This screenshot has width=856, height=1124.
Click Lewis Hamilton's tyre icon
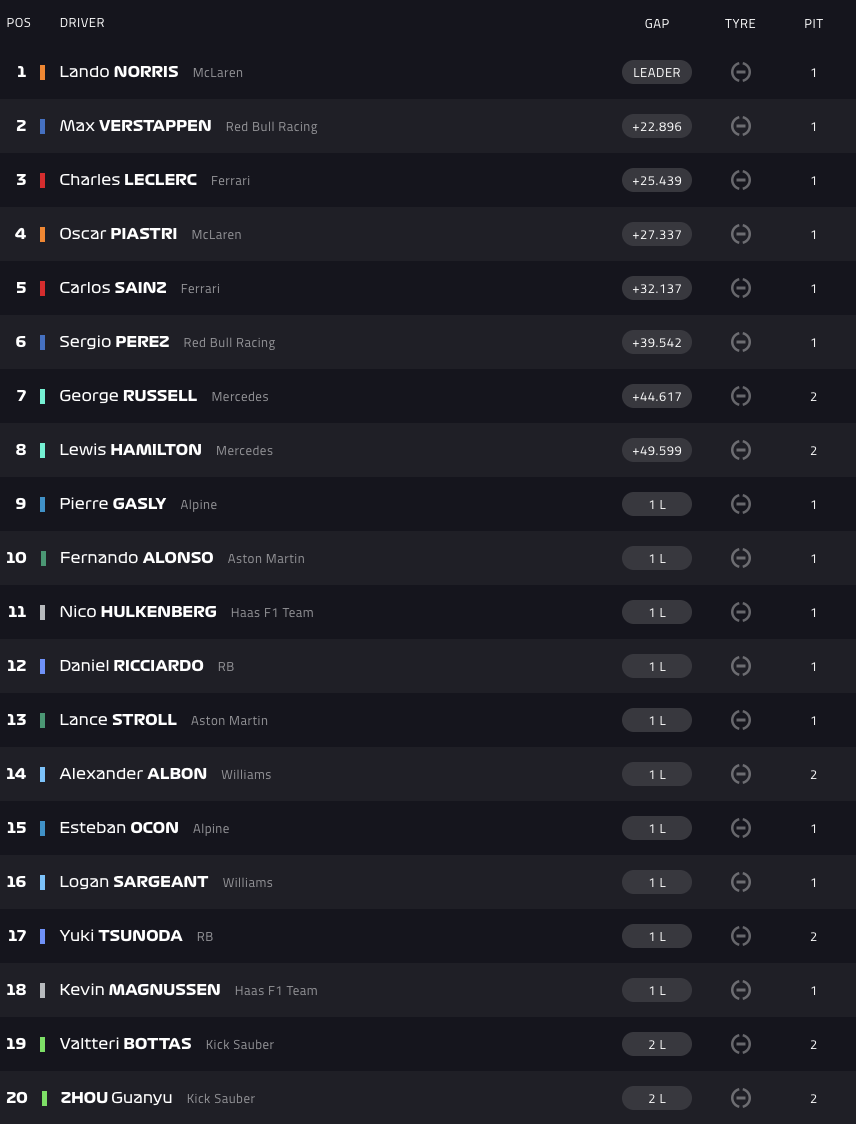click(741, 450)
